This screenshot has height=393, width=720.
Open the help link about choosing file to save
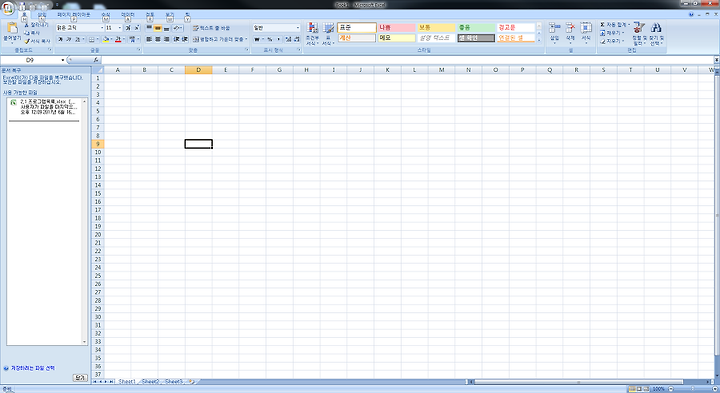click(33, 368)
